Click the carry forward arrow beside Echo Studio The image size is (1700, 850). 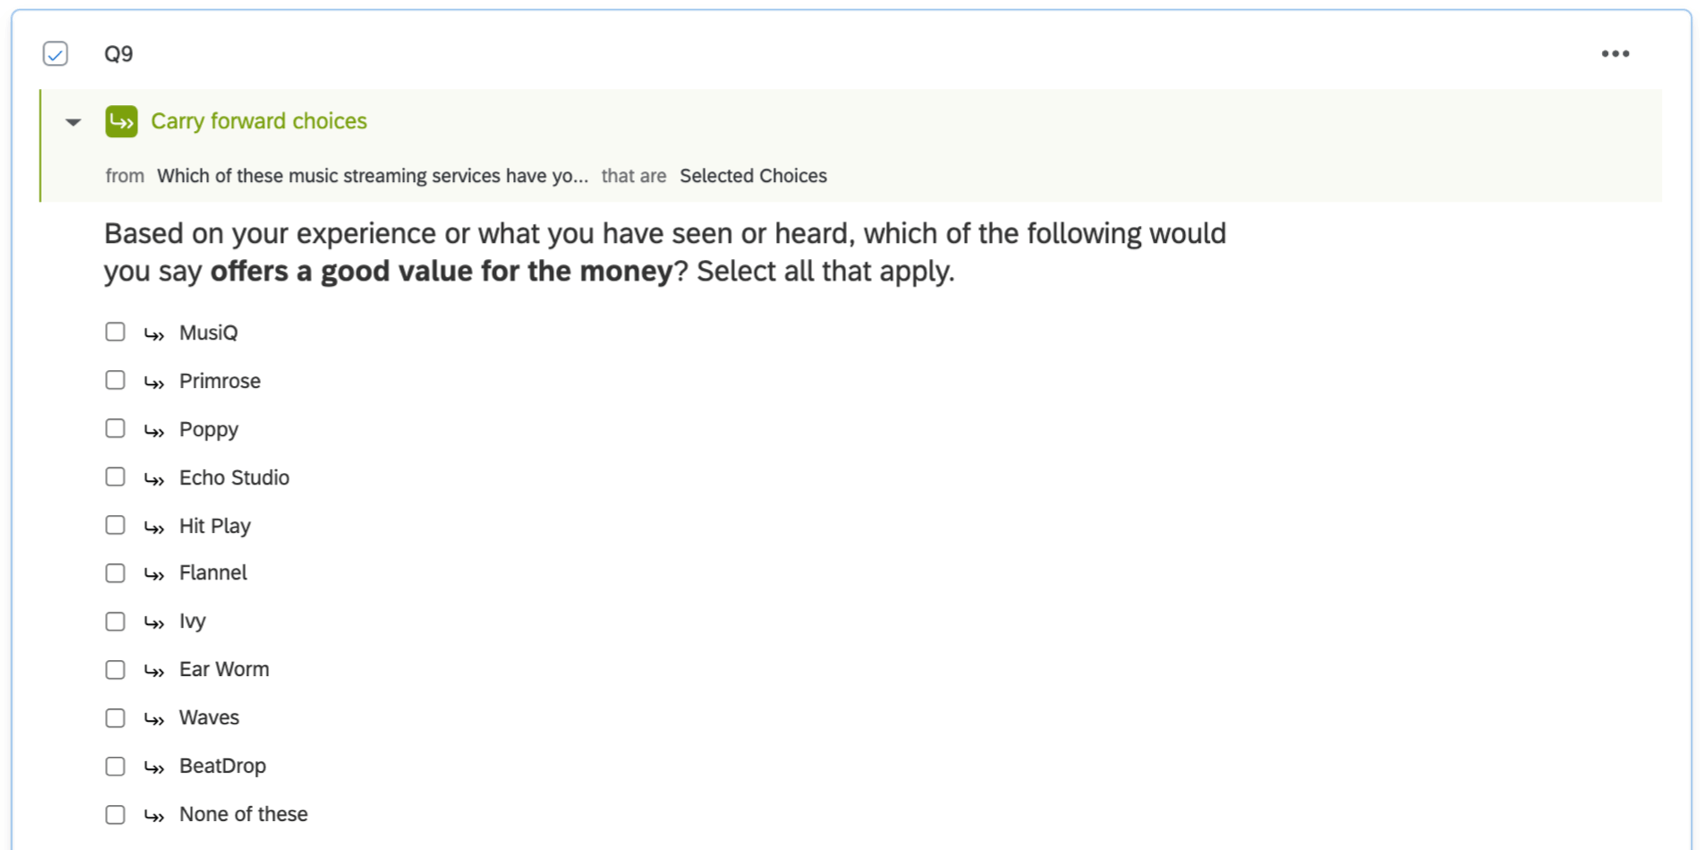point(155,477)
